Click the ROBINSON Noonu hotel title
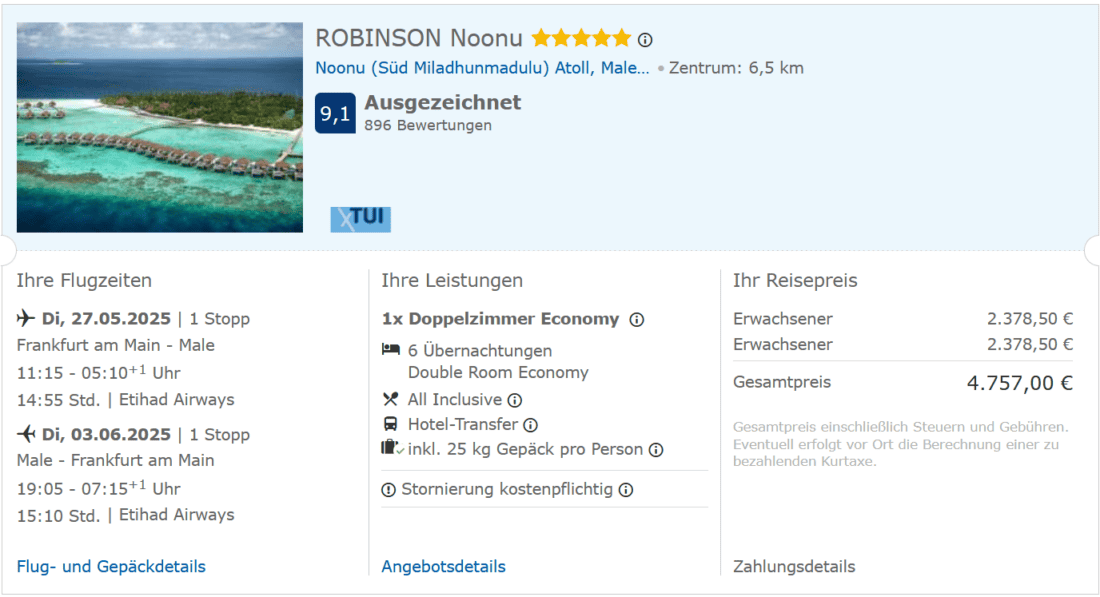Screen dimensions: 1100x597 (419, 39)
